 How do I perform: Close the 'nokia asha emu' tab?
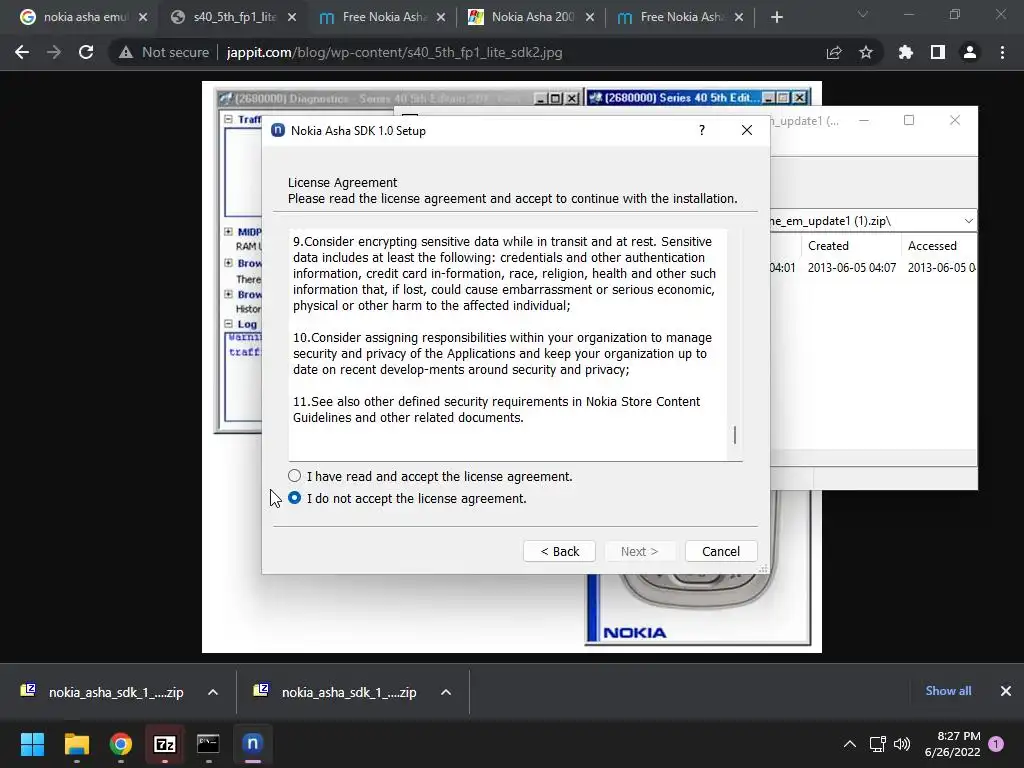click(143, 17)
